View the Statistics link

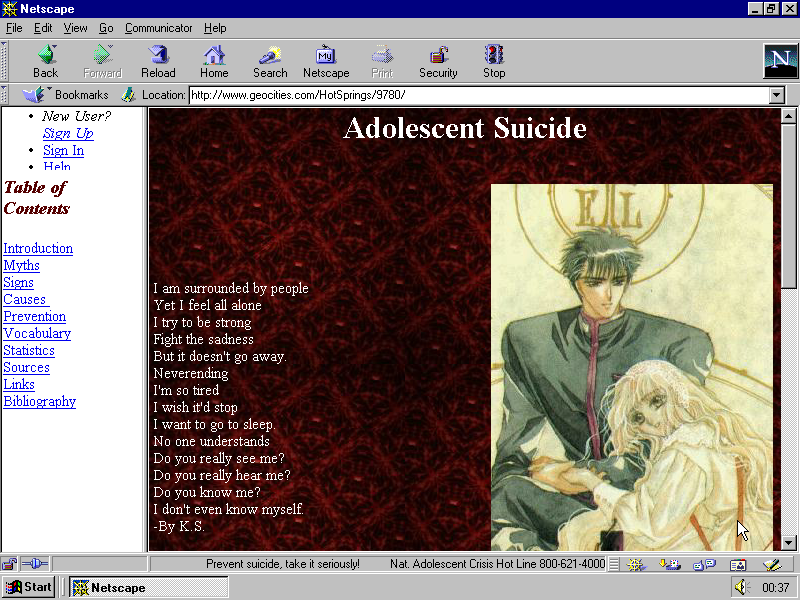click(29, 351)
